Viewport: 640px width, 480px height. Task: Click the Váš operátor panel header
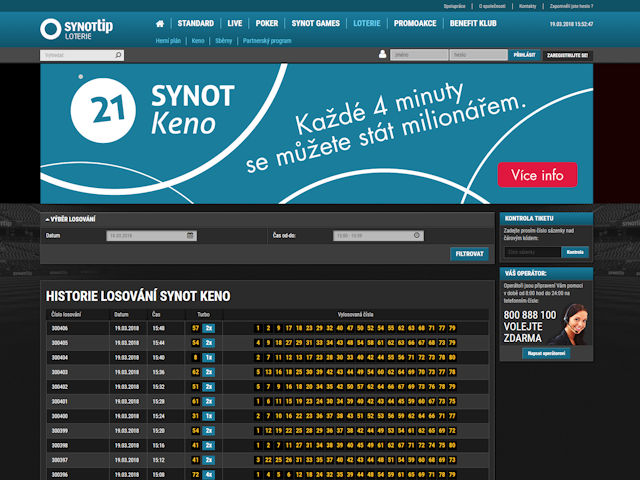(x=546, y=273)
